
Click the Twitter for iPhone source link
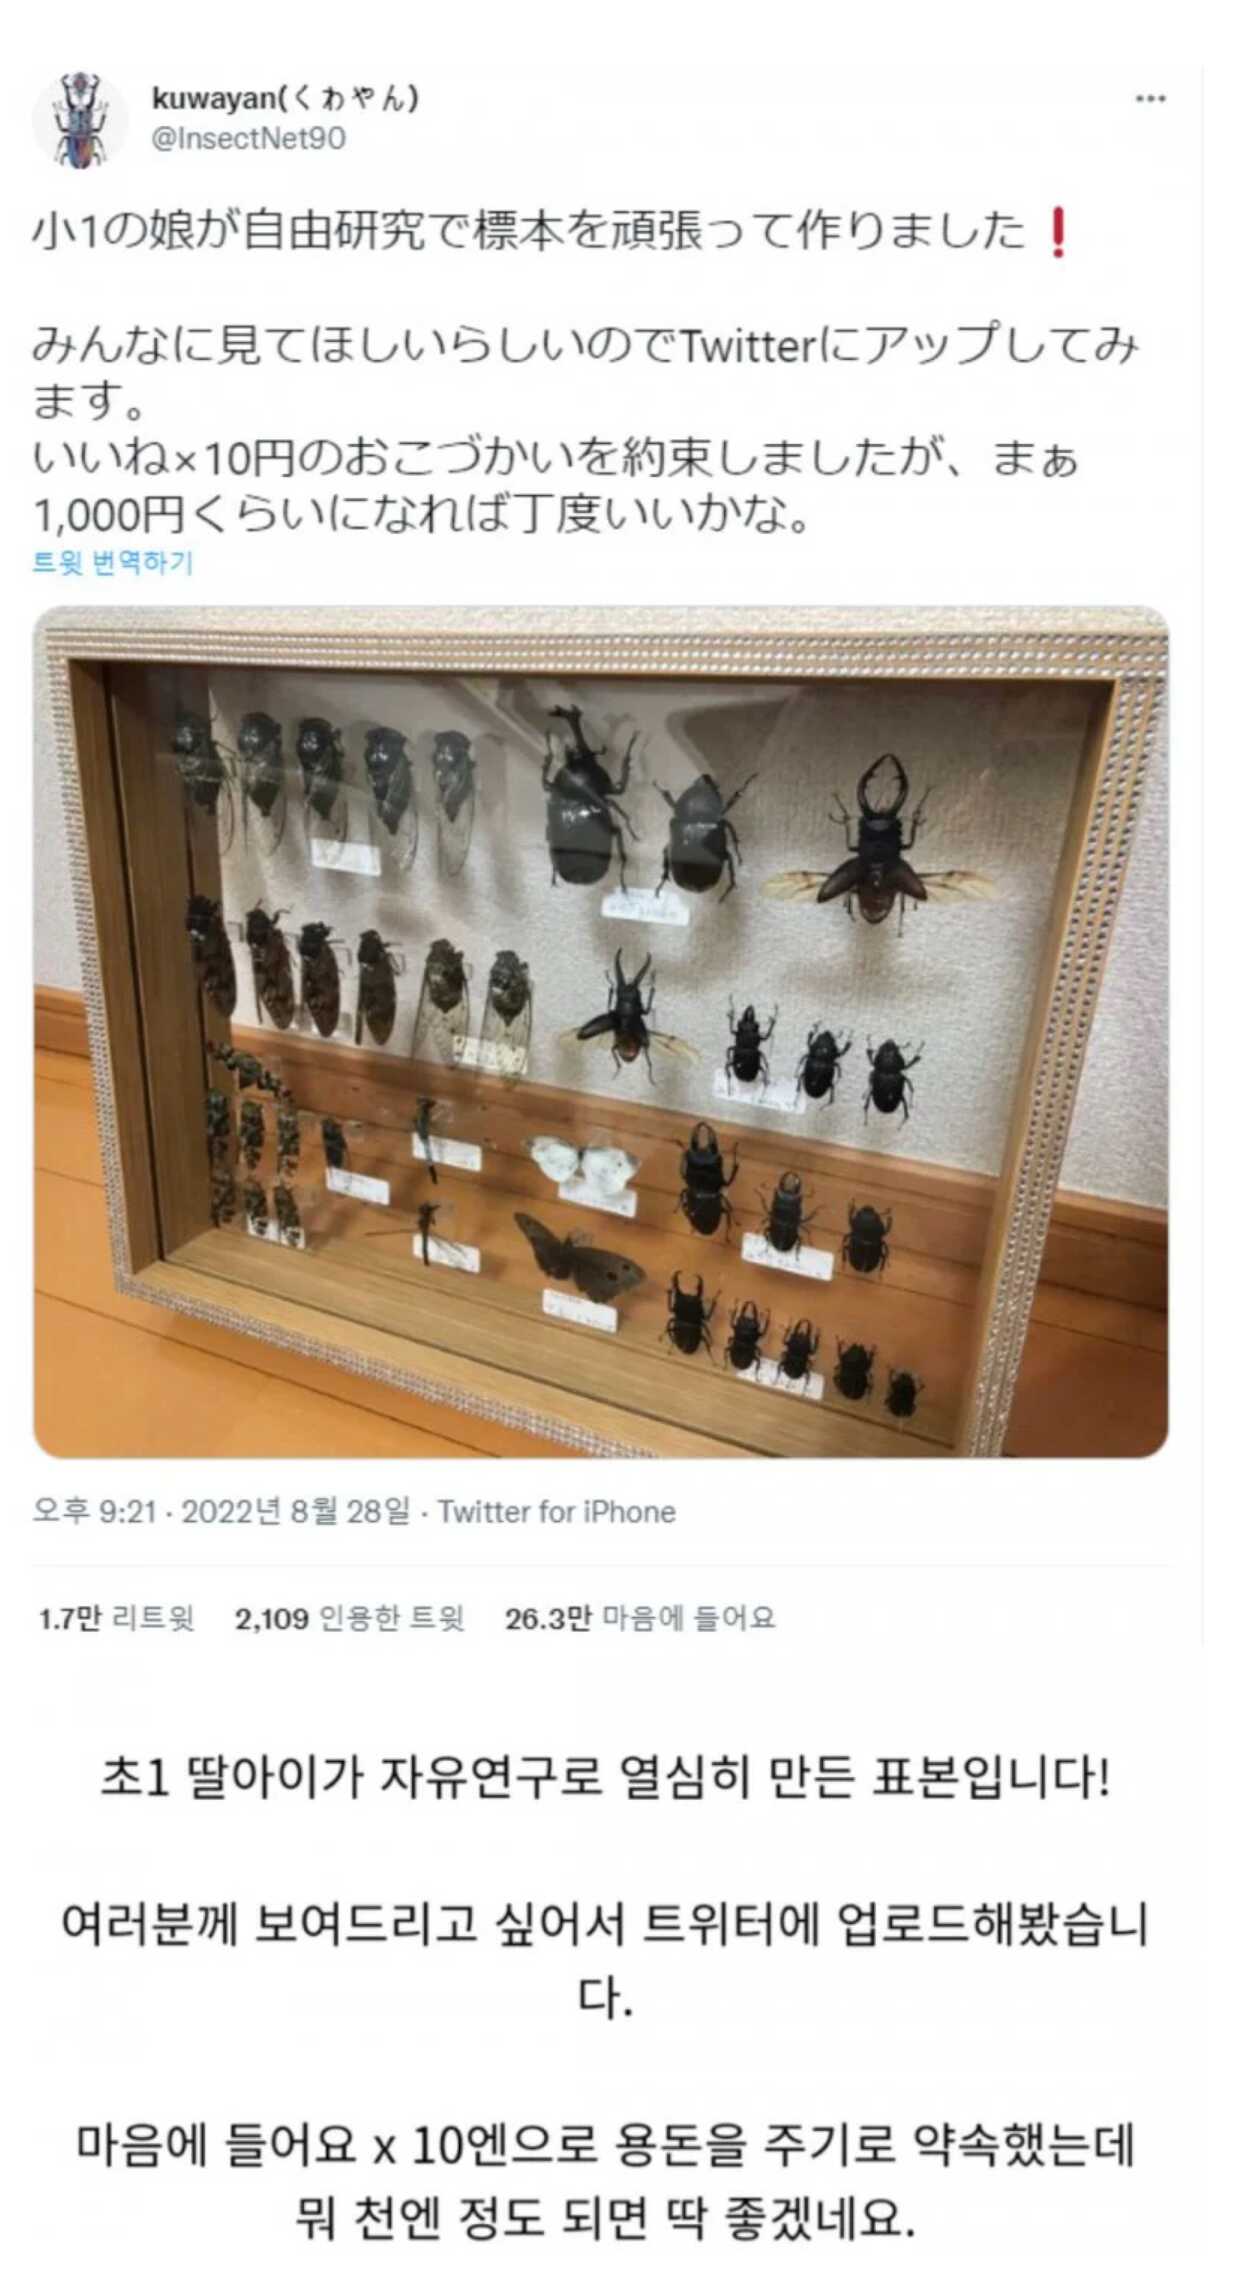557,1511
